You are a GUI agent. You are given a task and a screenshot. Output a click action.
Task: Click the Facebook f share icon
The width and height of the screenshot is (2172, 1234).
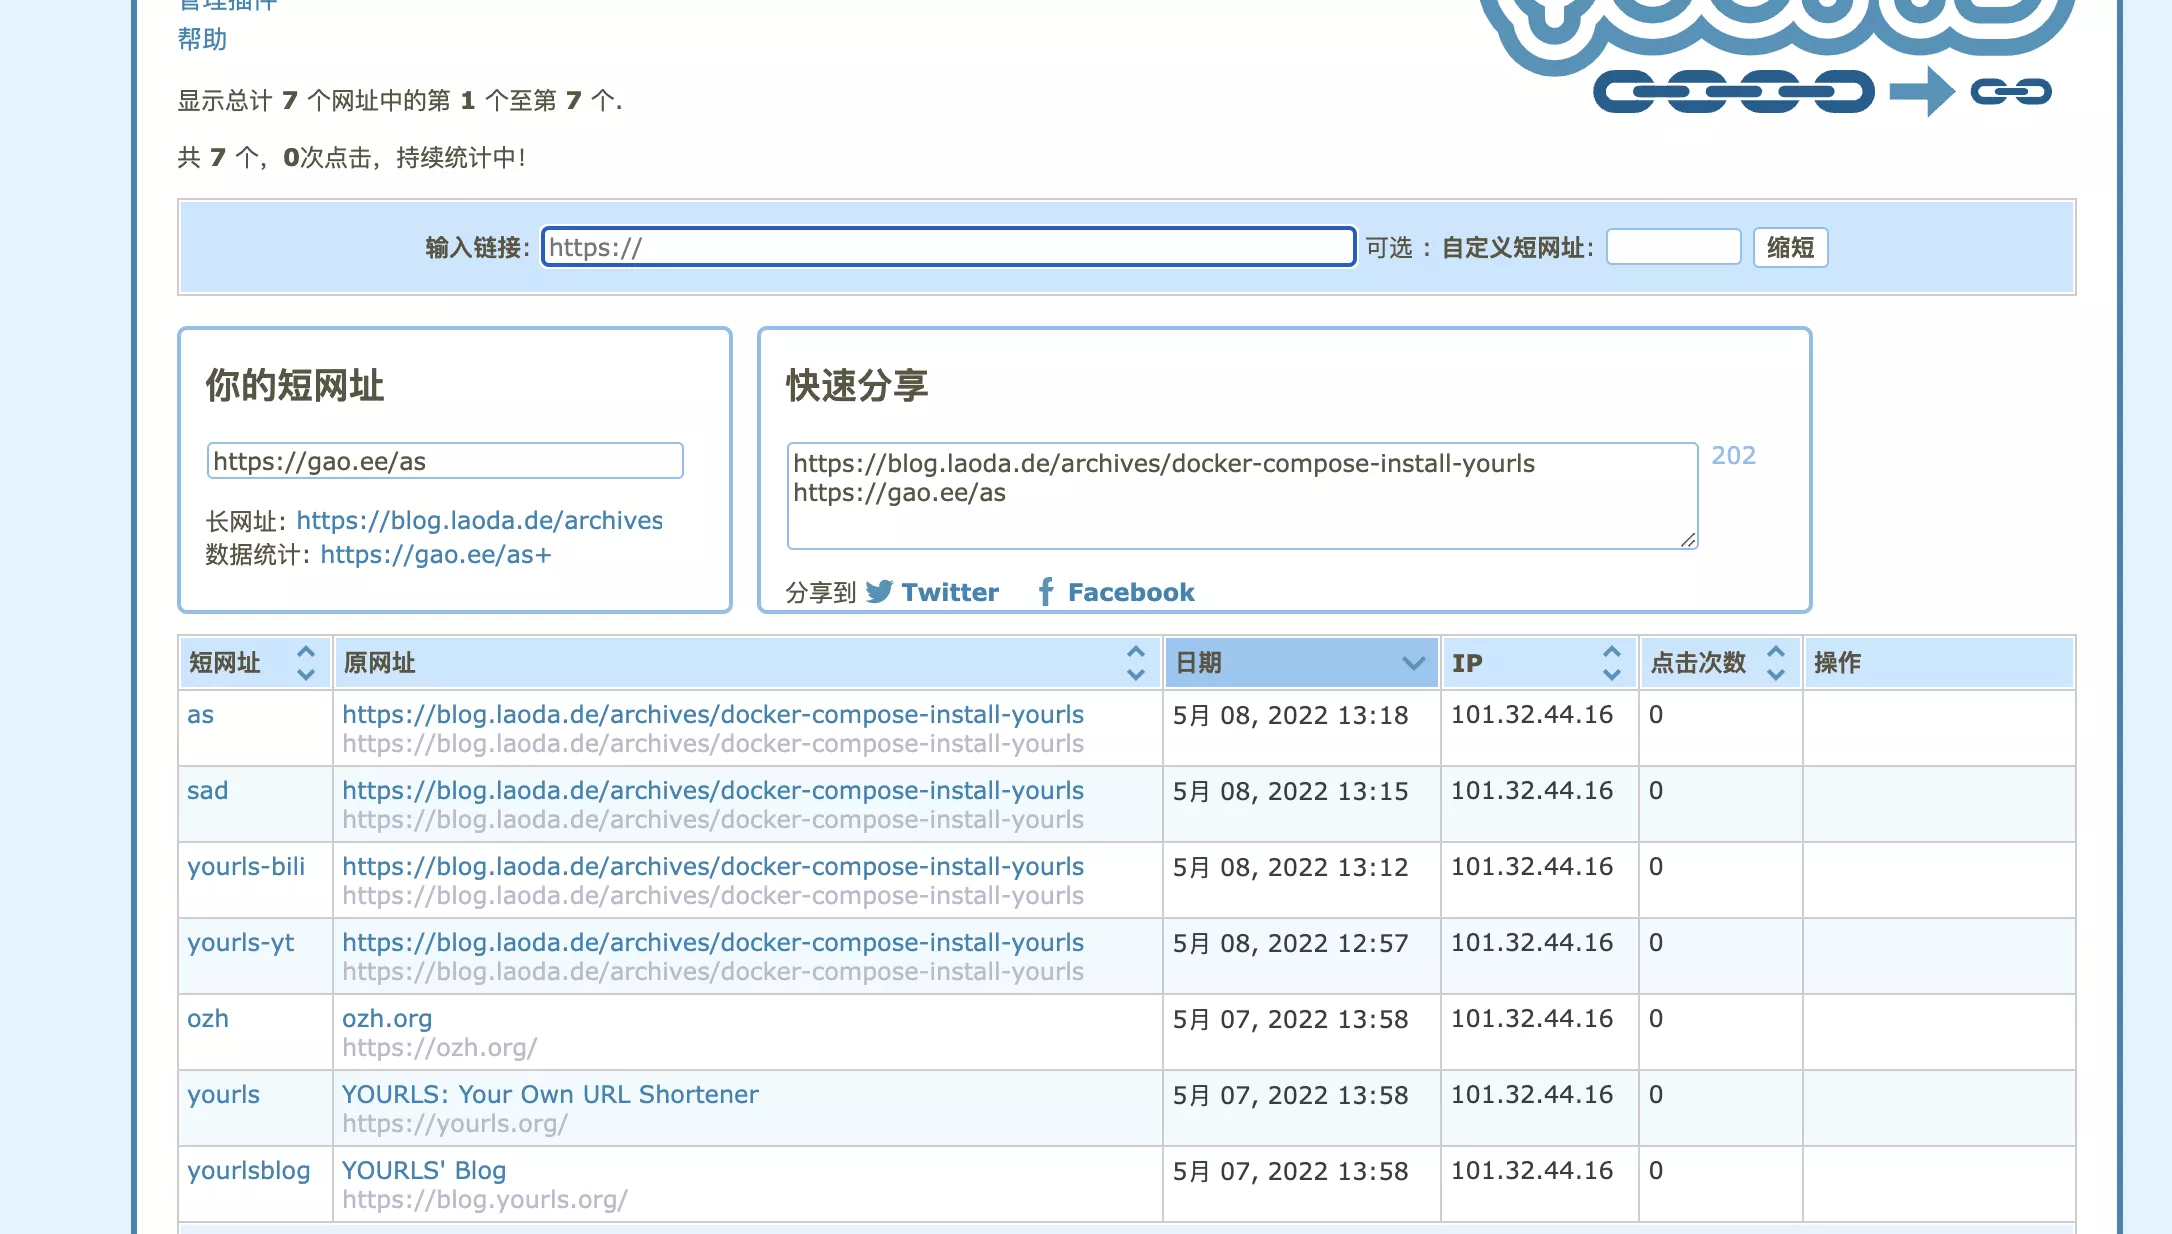[x=1046, y=592]
